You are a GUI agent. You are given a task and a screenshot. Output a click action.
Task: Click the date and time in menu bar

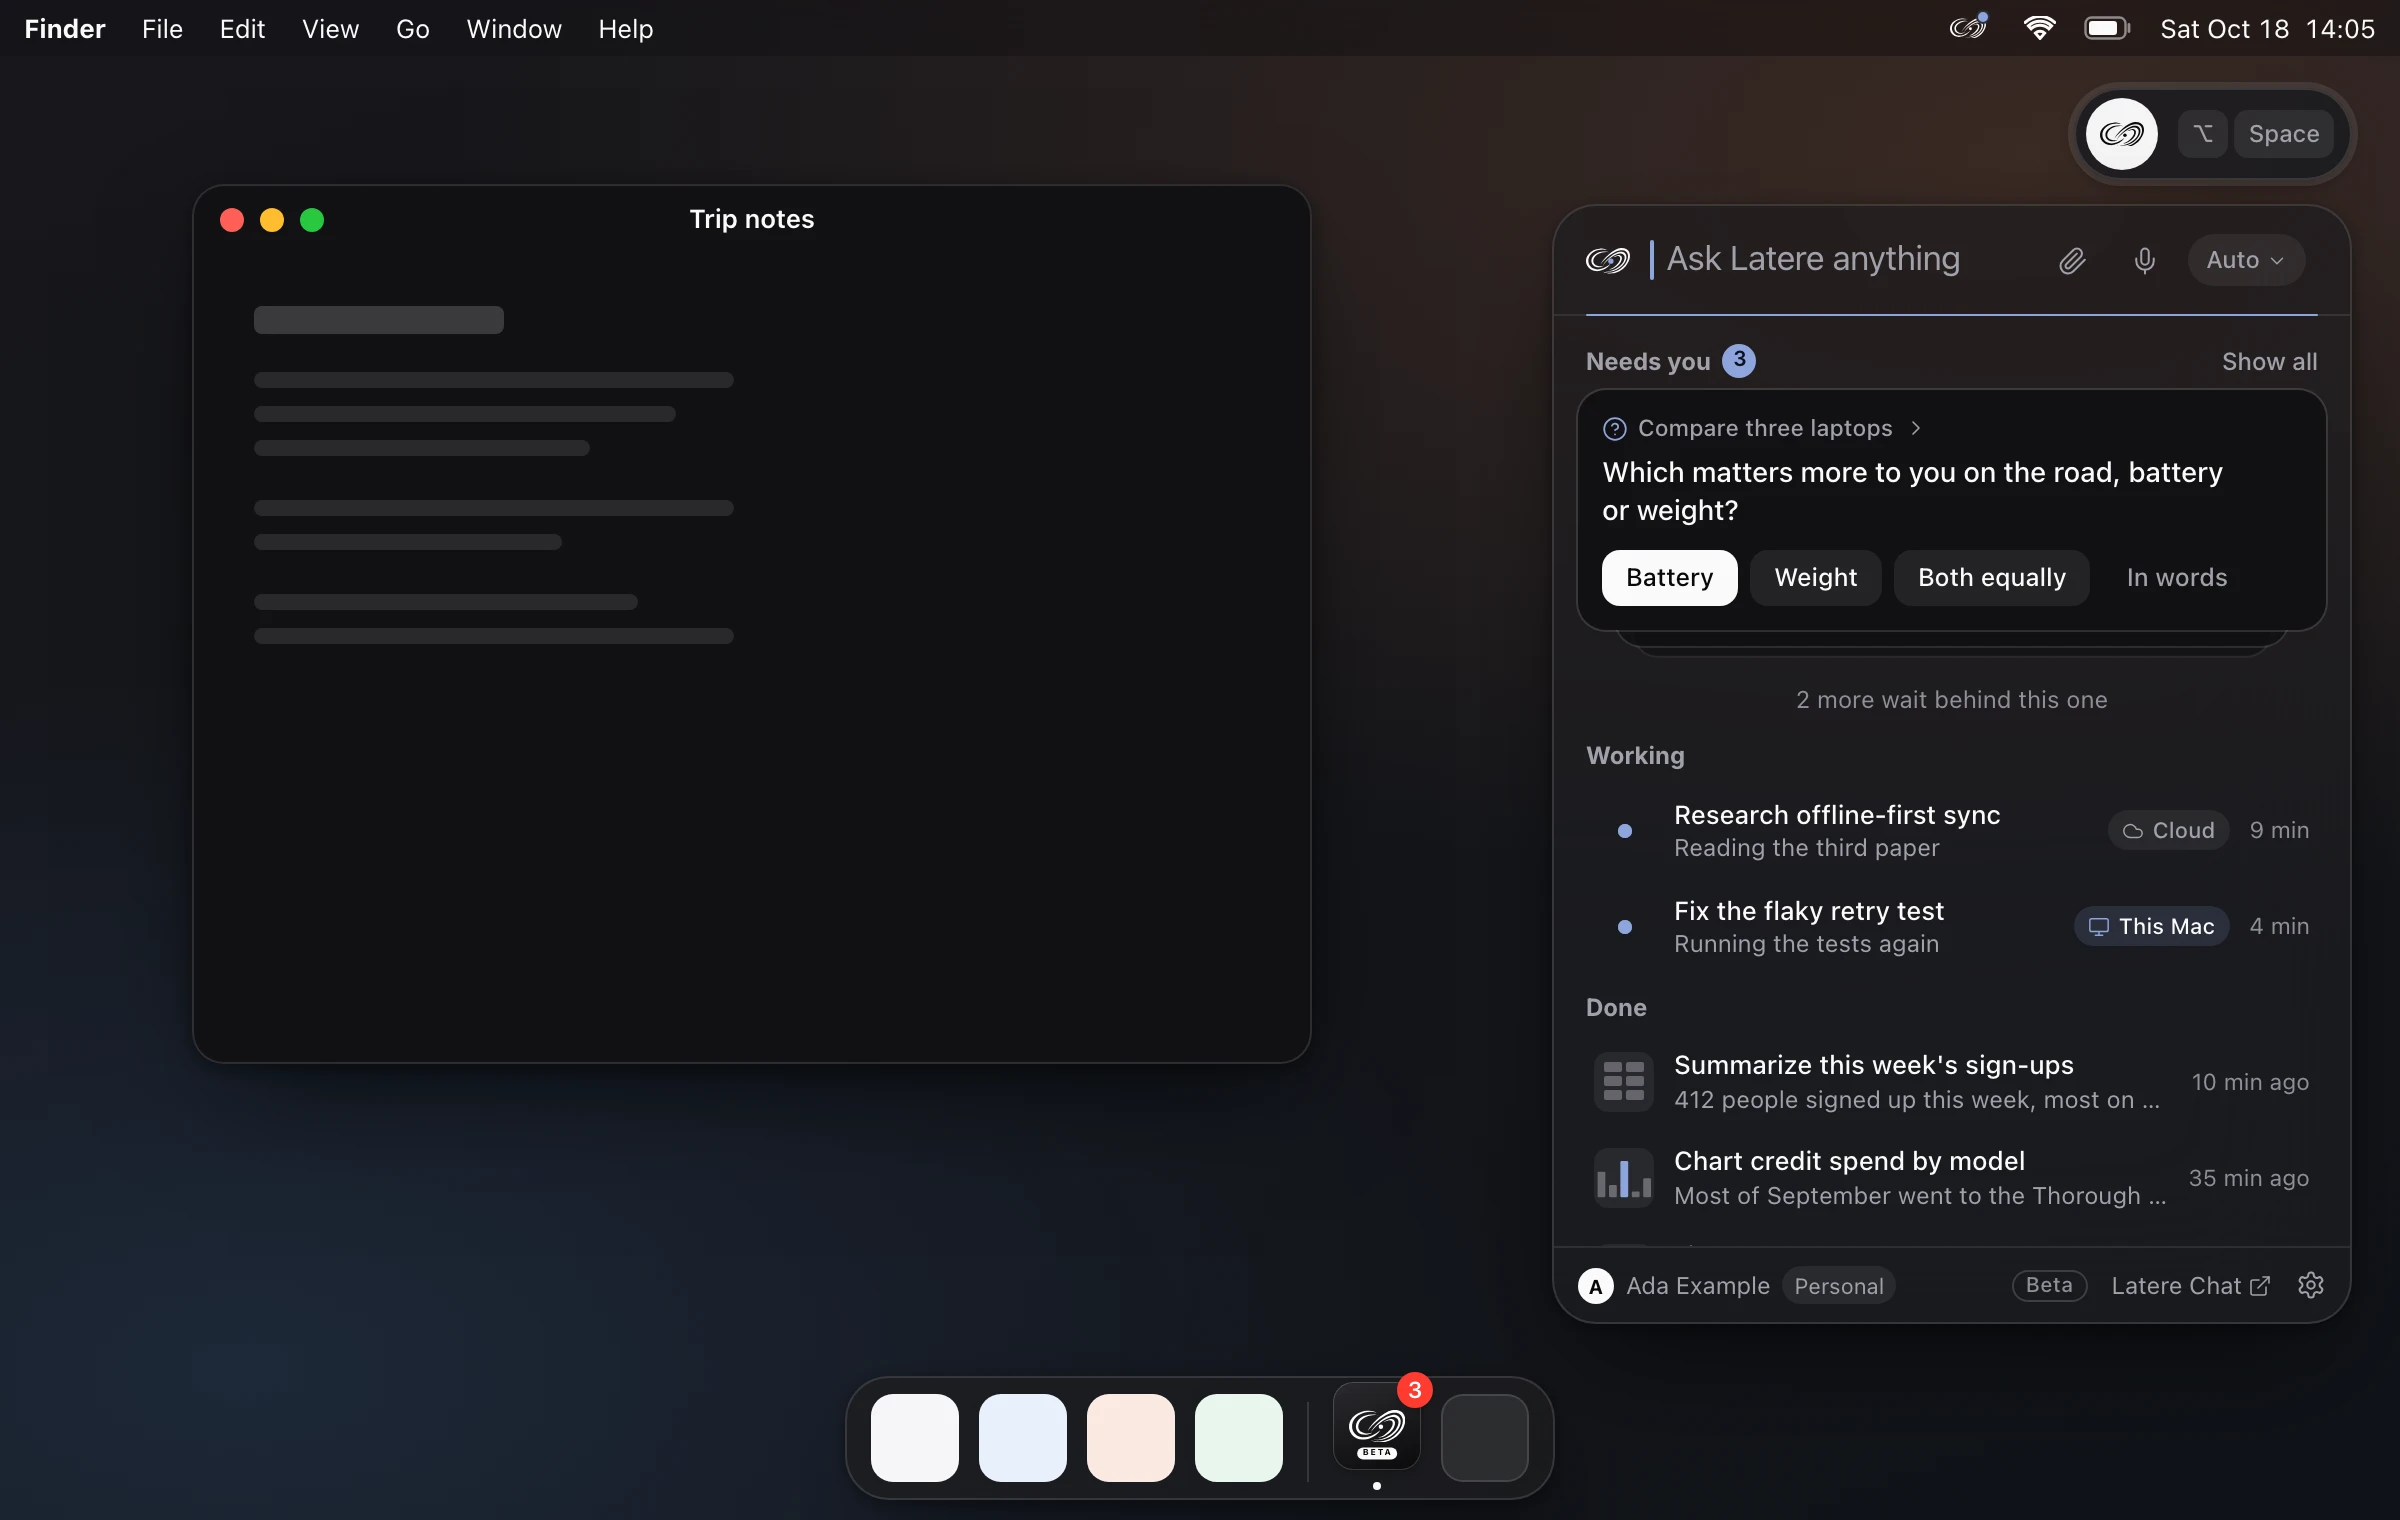tap(2267, 29)
